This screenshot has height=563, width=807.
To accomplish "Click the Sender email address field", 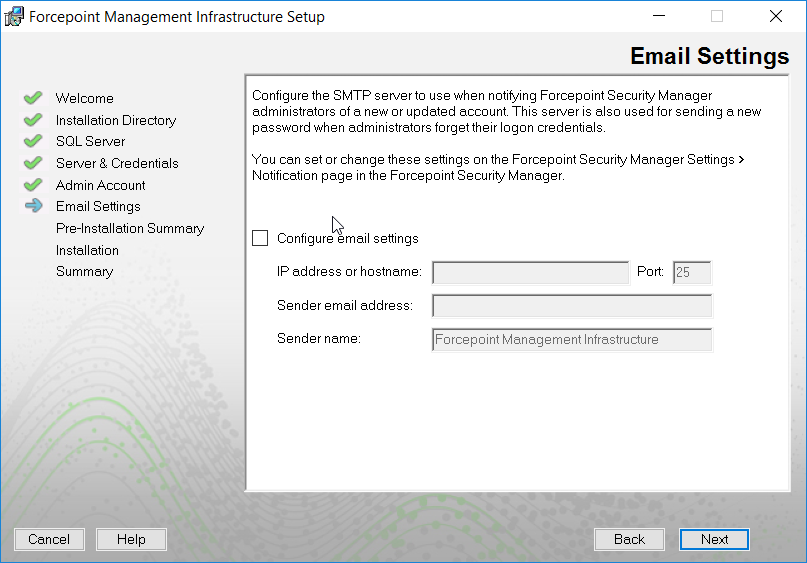I will pyautogui.click(x=572, y=306).
